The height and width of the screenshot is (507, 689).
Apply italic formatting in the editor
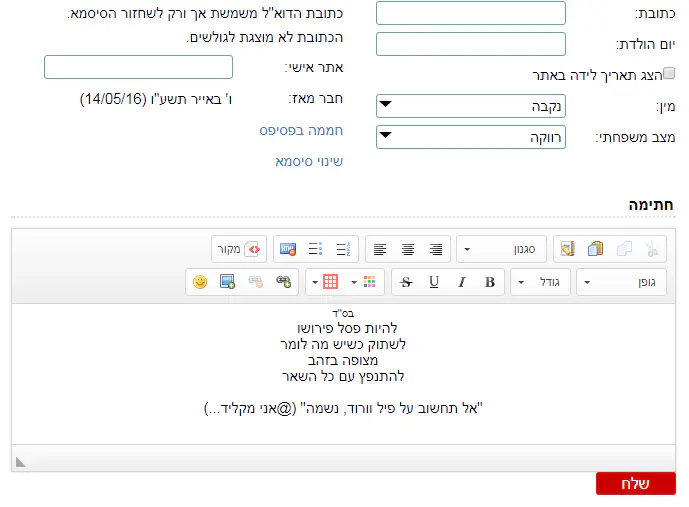coord(462,283)
